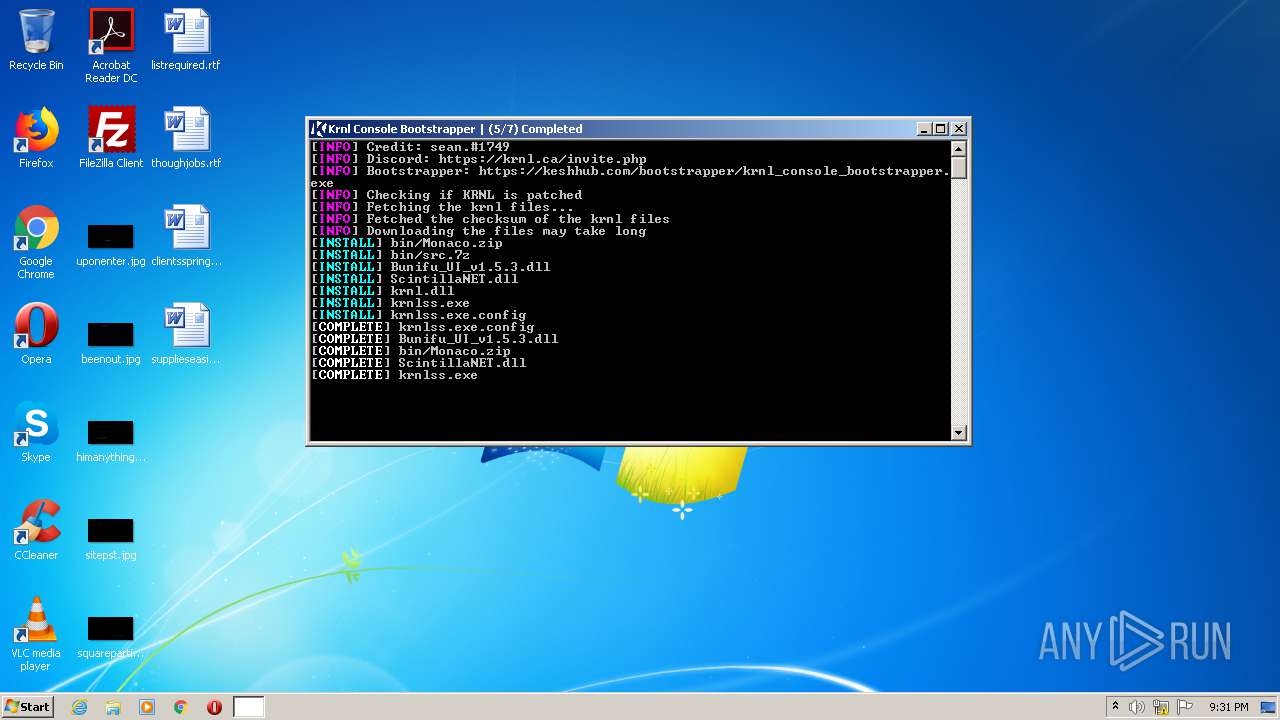Click console scrollbar down arrow
1280x720 pixels.
[958, 433]
